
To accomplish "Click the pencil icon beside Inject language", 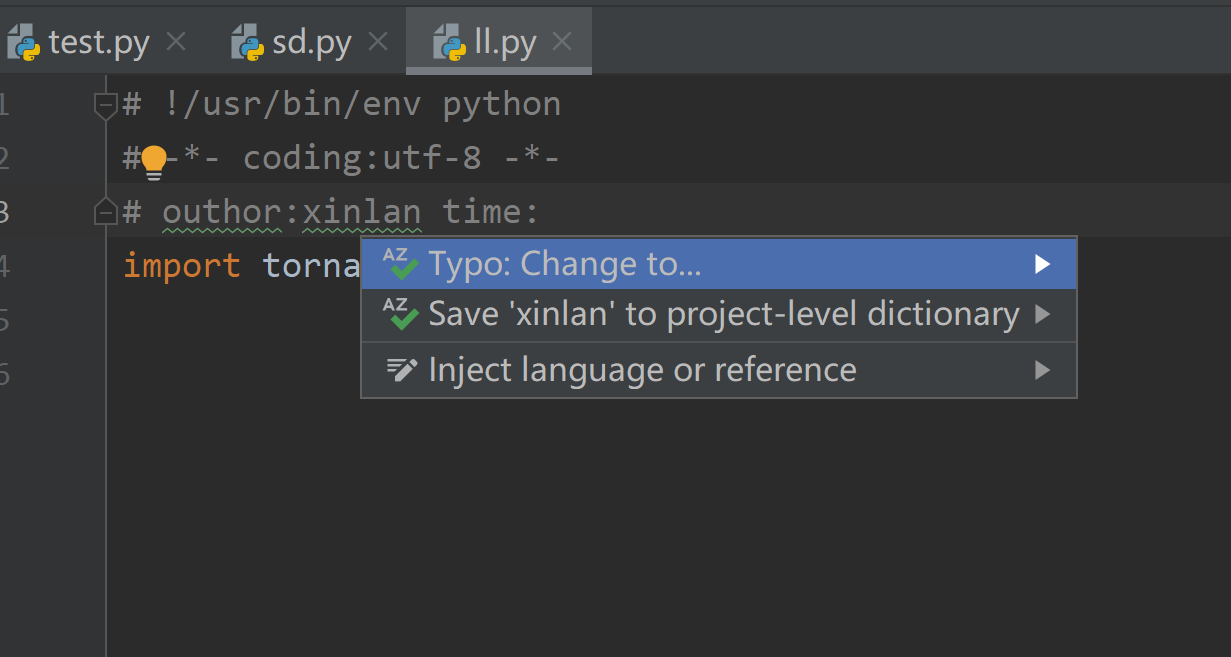I will 401,370.
